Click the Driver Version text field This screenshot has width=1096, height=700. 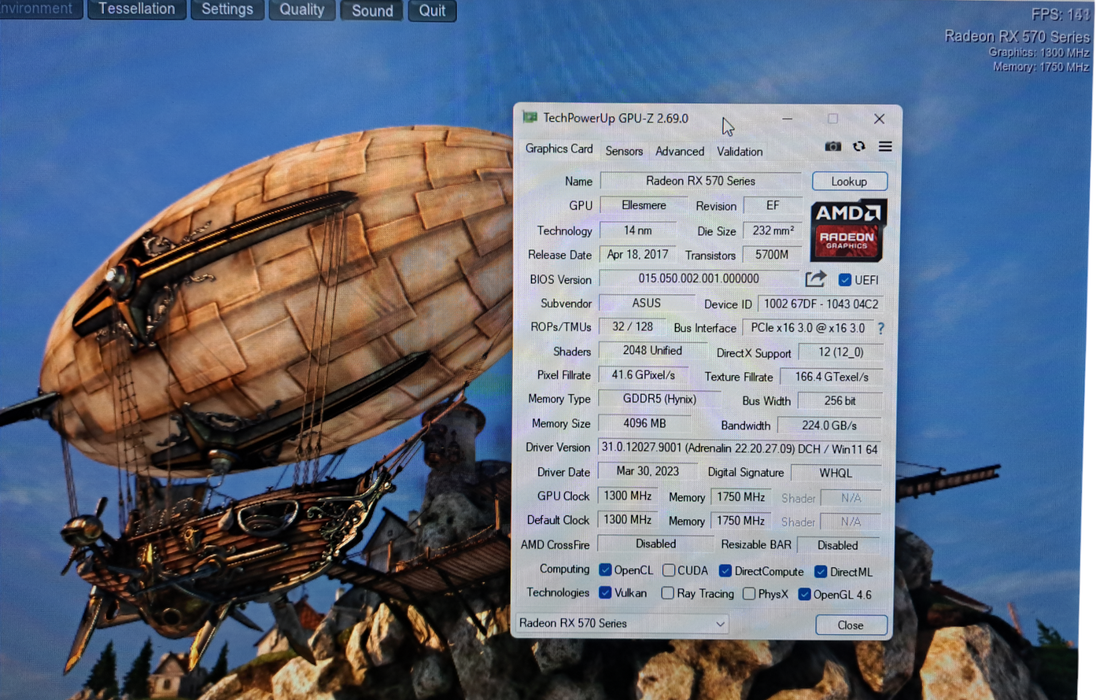[740, 448]
